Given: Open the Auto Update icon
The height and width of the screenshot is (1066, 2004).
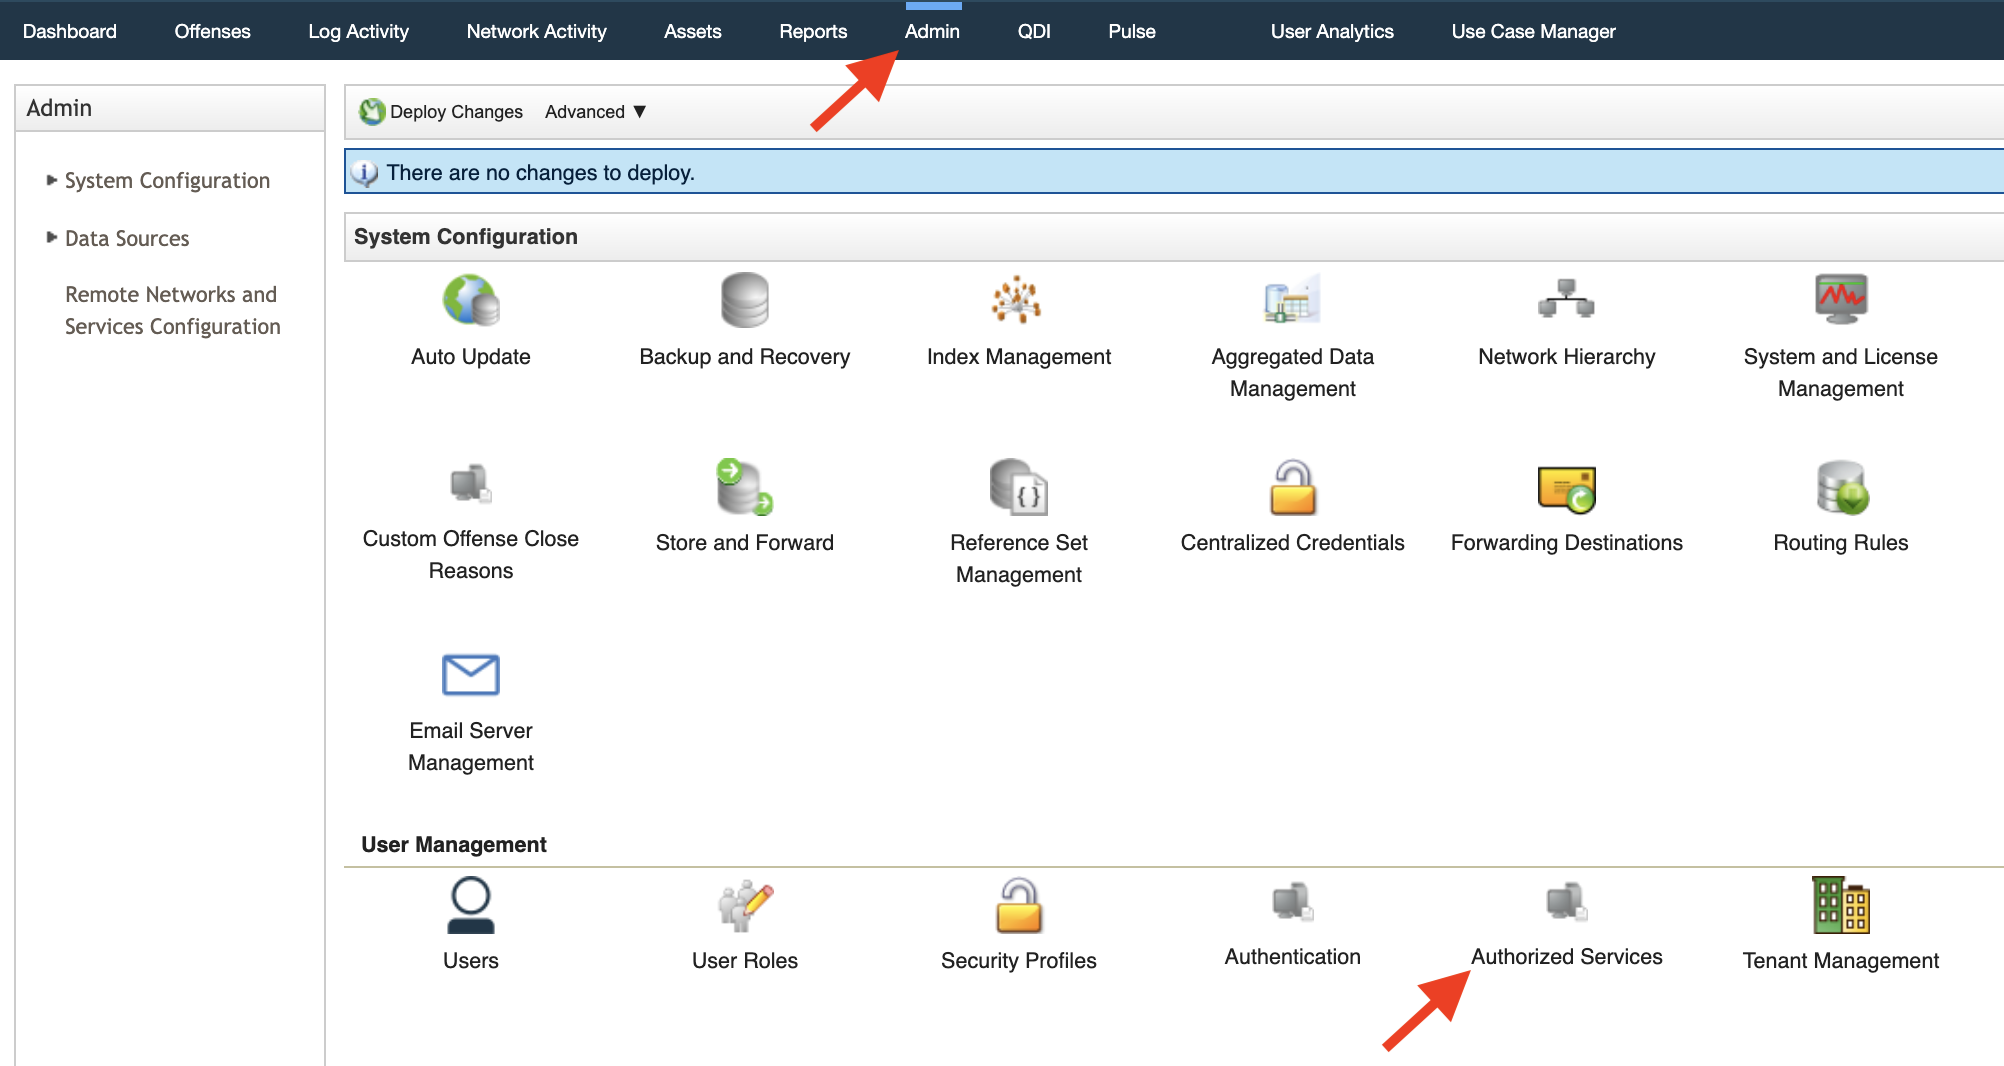Looking at the screenshot, I should [471, 300].
